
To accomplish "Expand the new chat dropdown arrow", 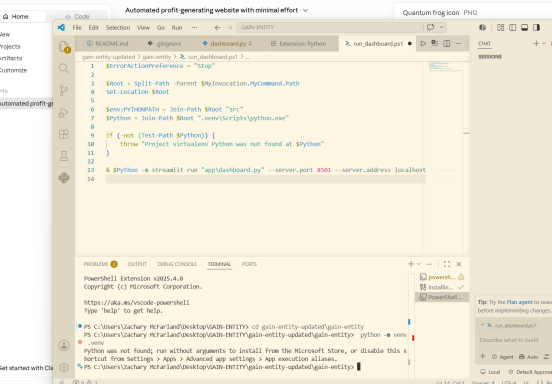I will pyautogui.click(x=544, y=43).
